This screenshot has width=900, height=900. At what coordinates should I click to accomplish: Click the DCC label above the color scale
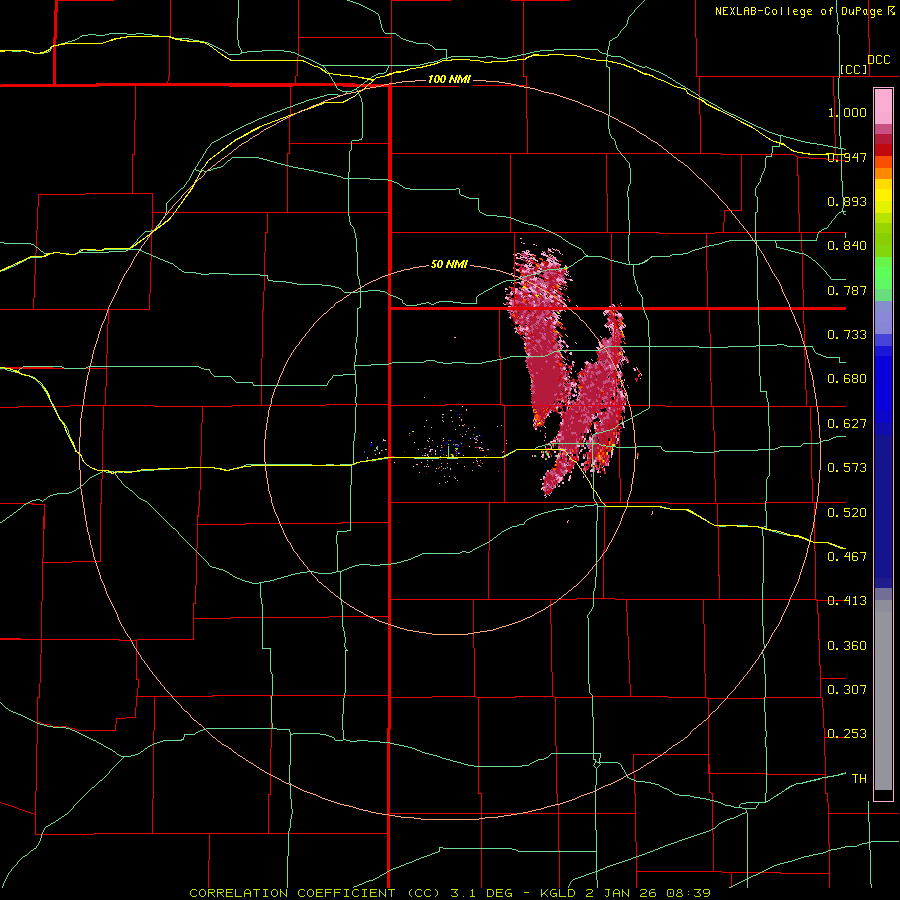879,60
